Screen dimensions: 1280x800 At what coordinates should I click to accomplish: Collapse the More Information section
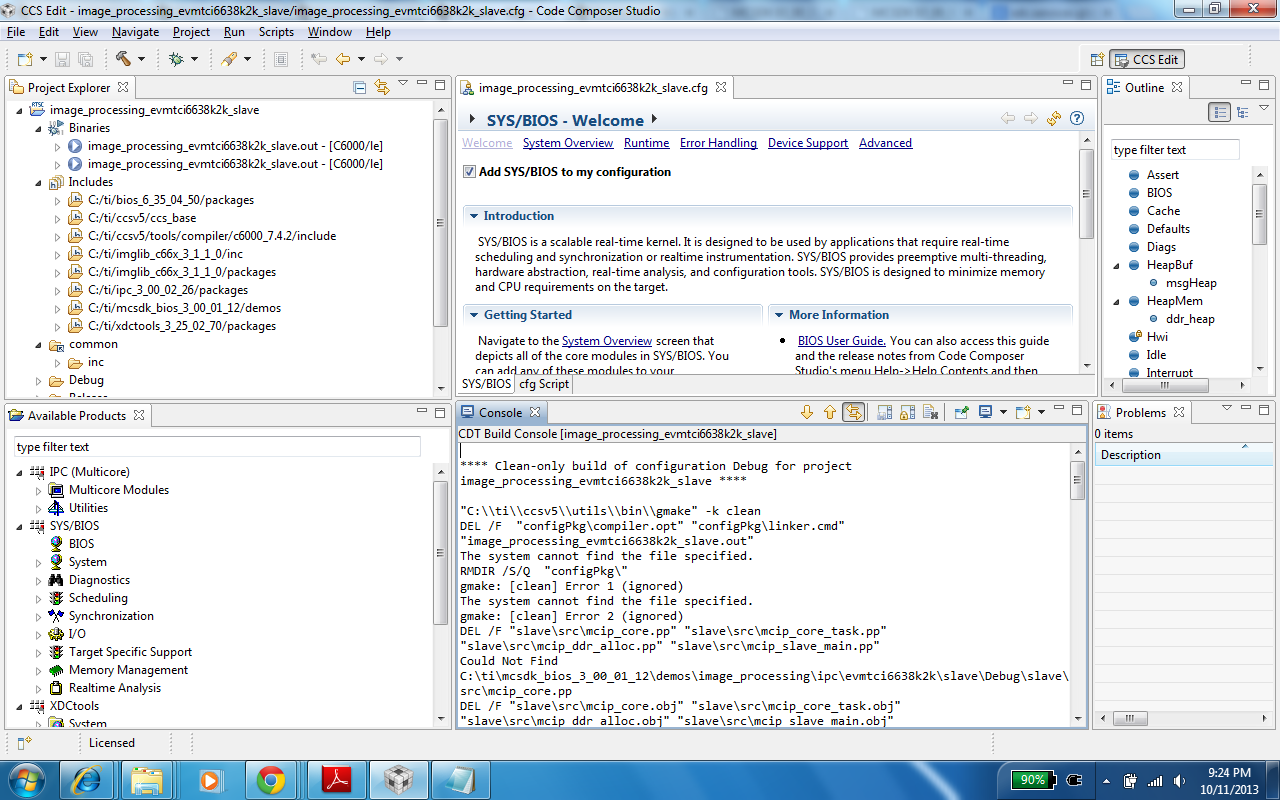coord(778,315)
